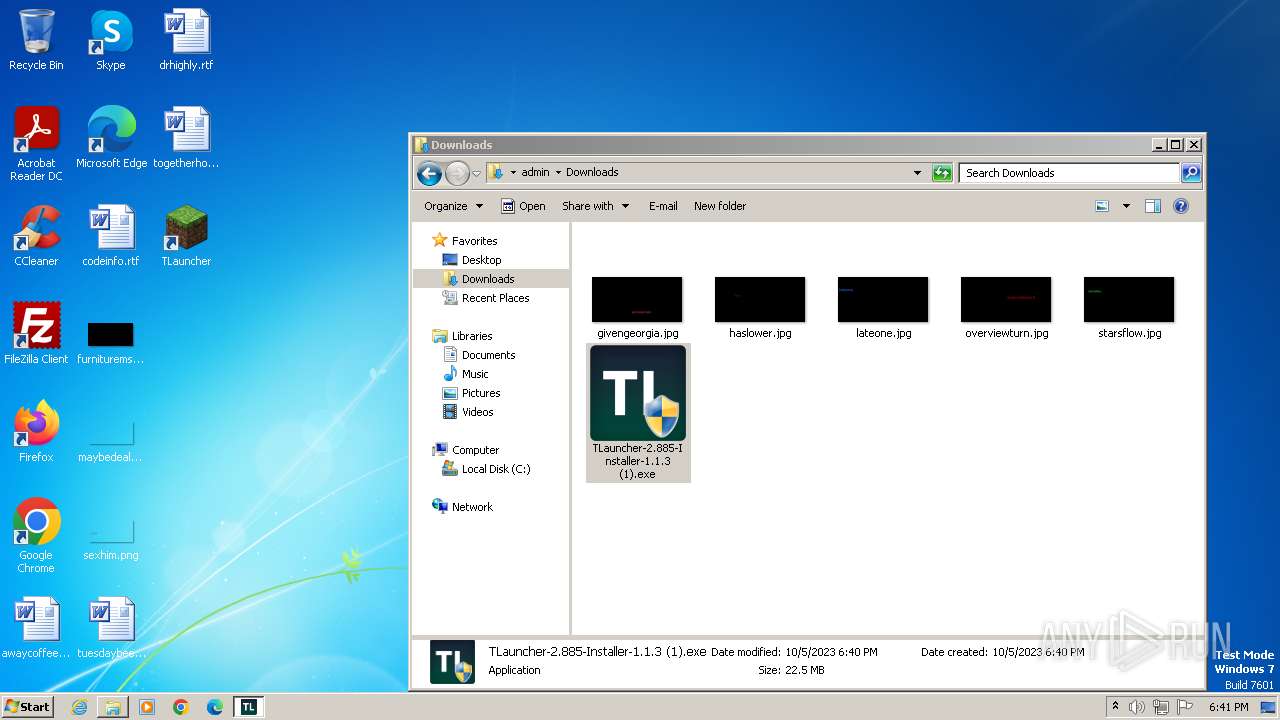The width and height of the screenshot is (1280, 720).
Task: Click the TL taskbar button
Action: click(249, 707)
